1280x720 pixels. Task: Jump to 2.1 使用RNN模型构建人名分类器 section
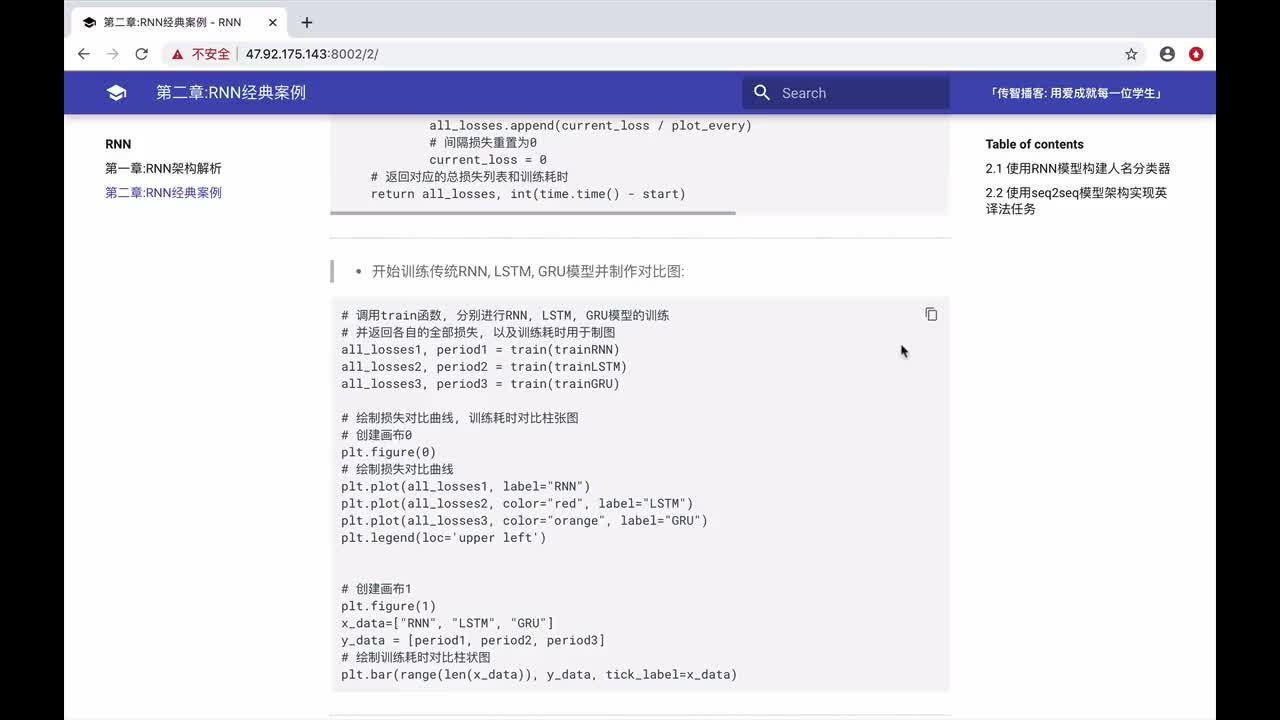pyautogui.click(x=1077, y=168)
